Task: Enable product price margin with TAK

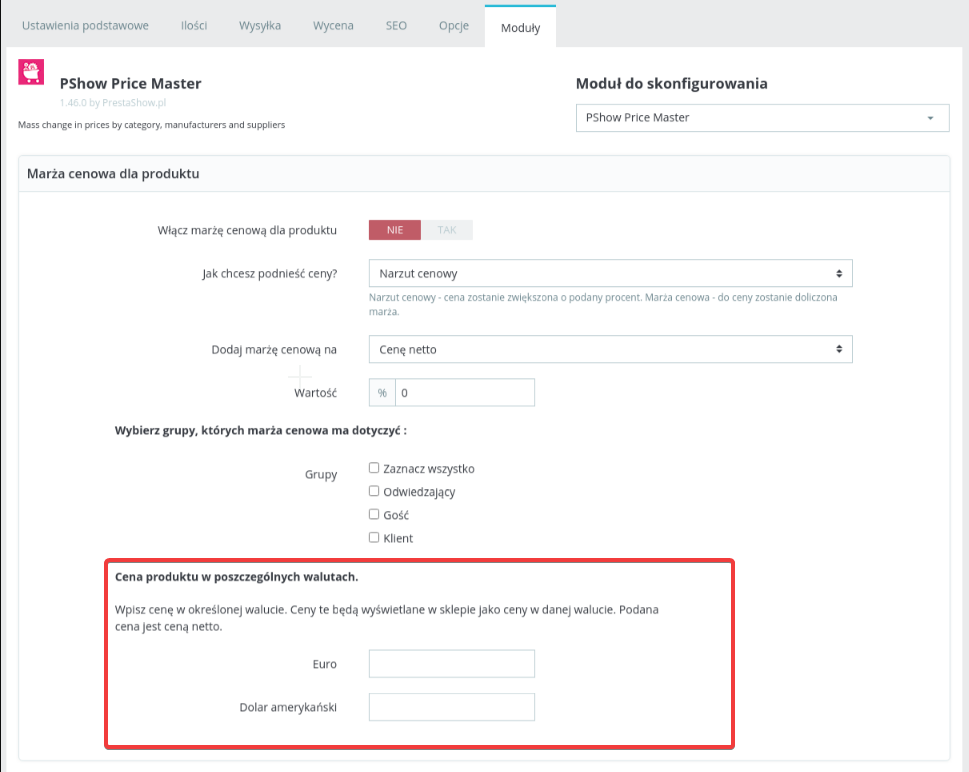Action: tap(447, 230)
